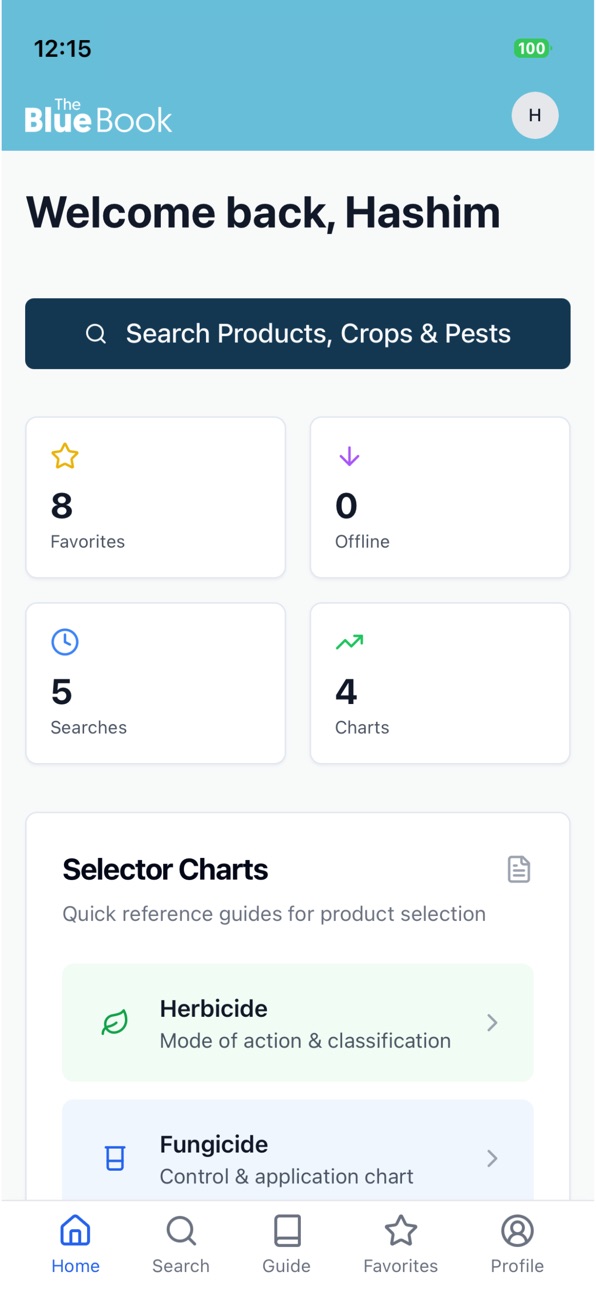
Task: Tap Search Products, Crops & Pests field
Action: tap(298, 334)
